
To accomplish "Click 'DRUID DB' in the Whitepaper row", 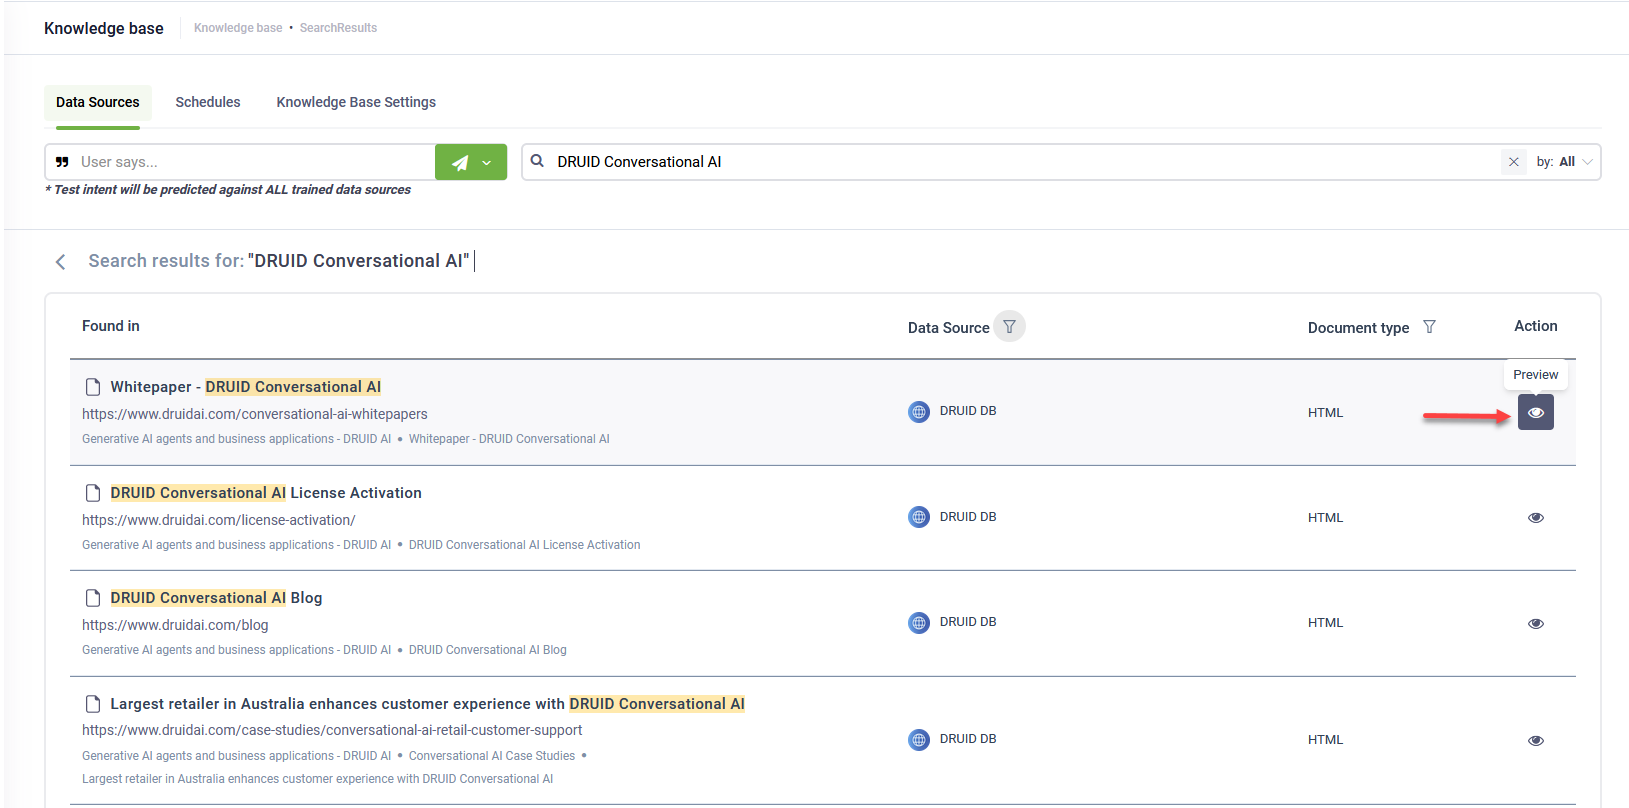I will (968, 411).
